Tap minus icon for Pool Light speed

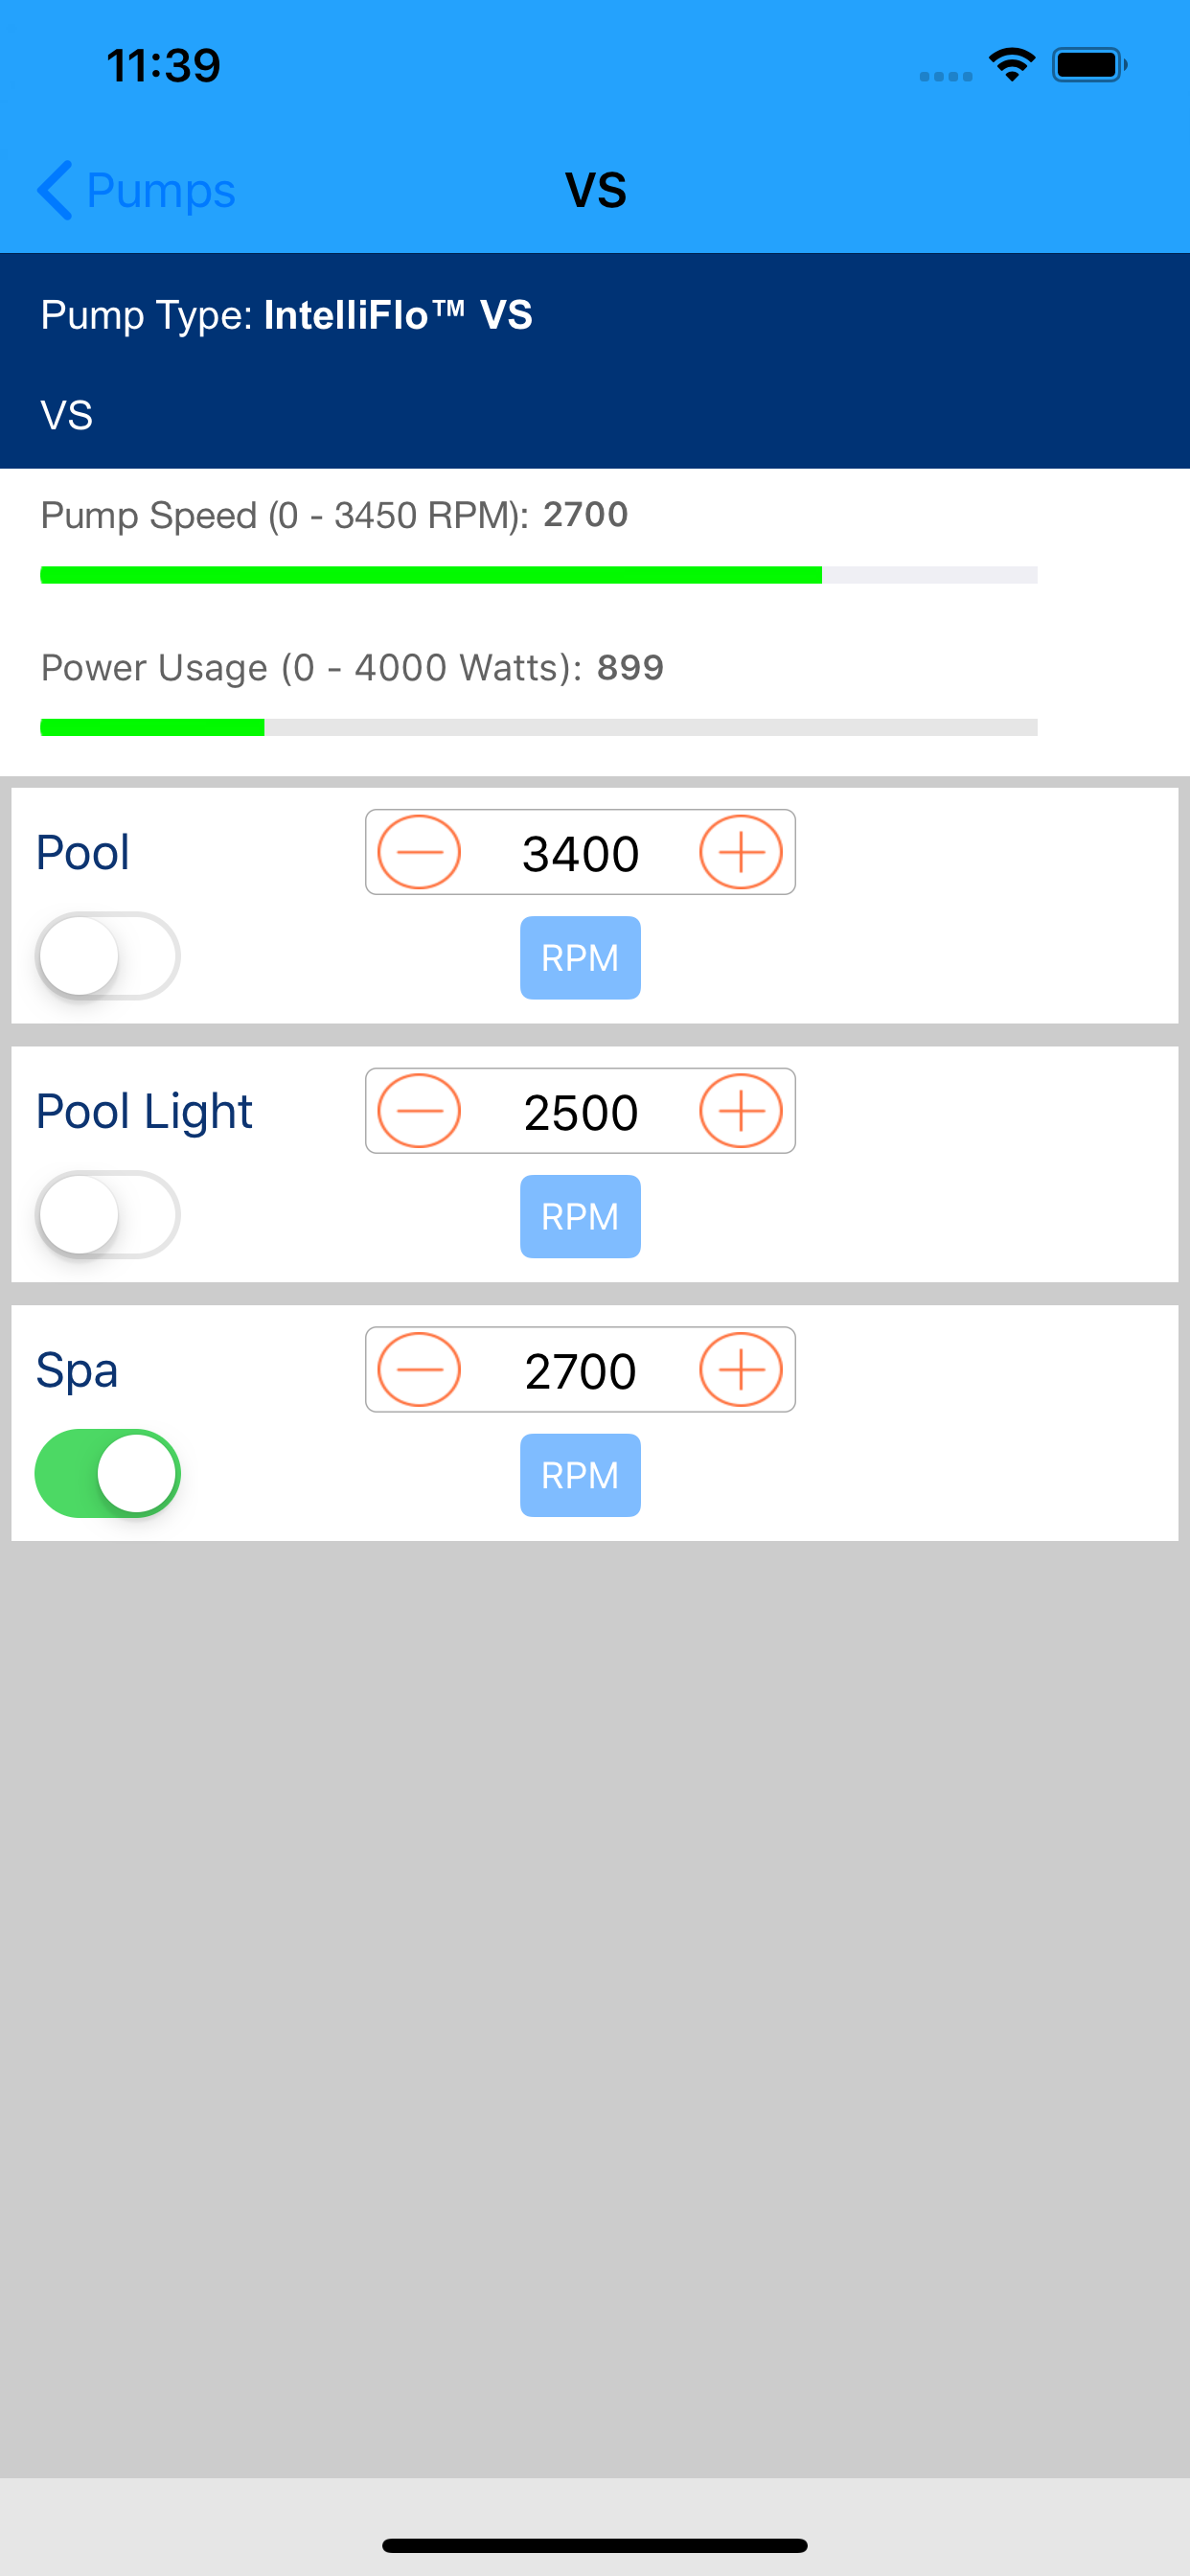click(x=419, y=1111)
